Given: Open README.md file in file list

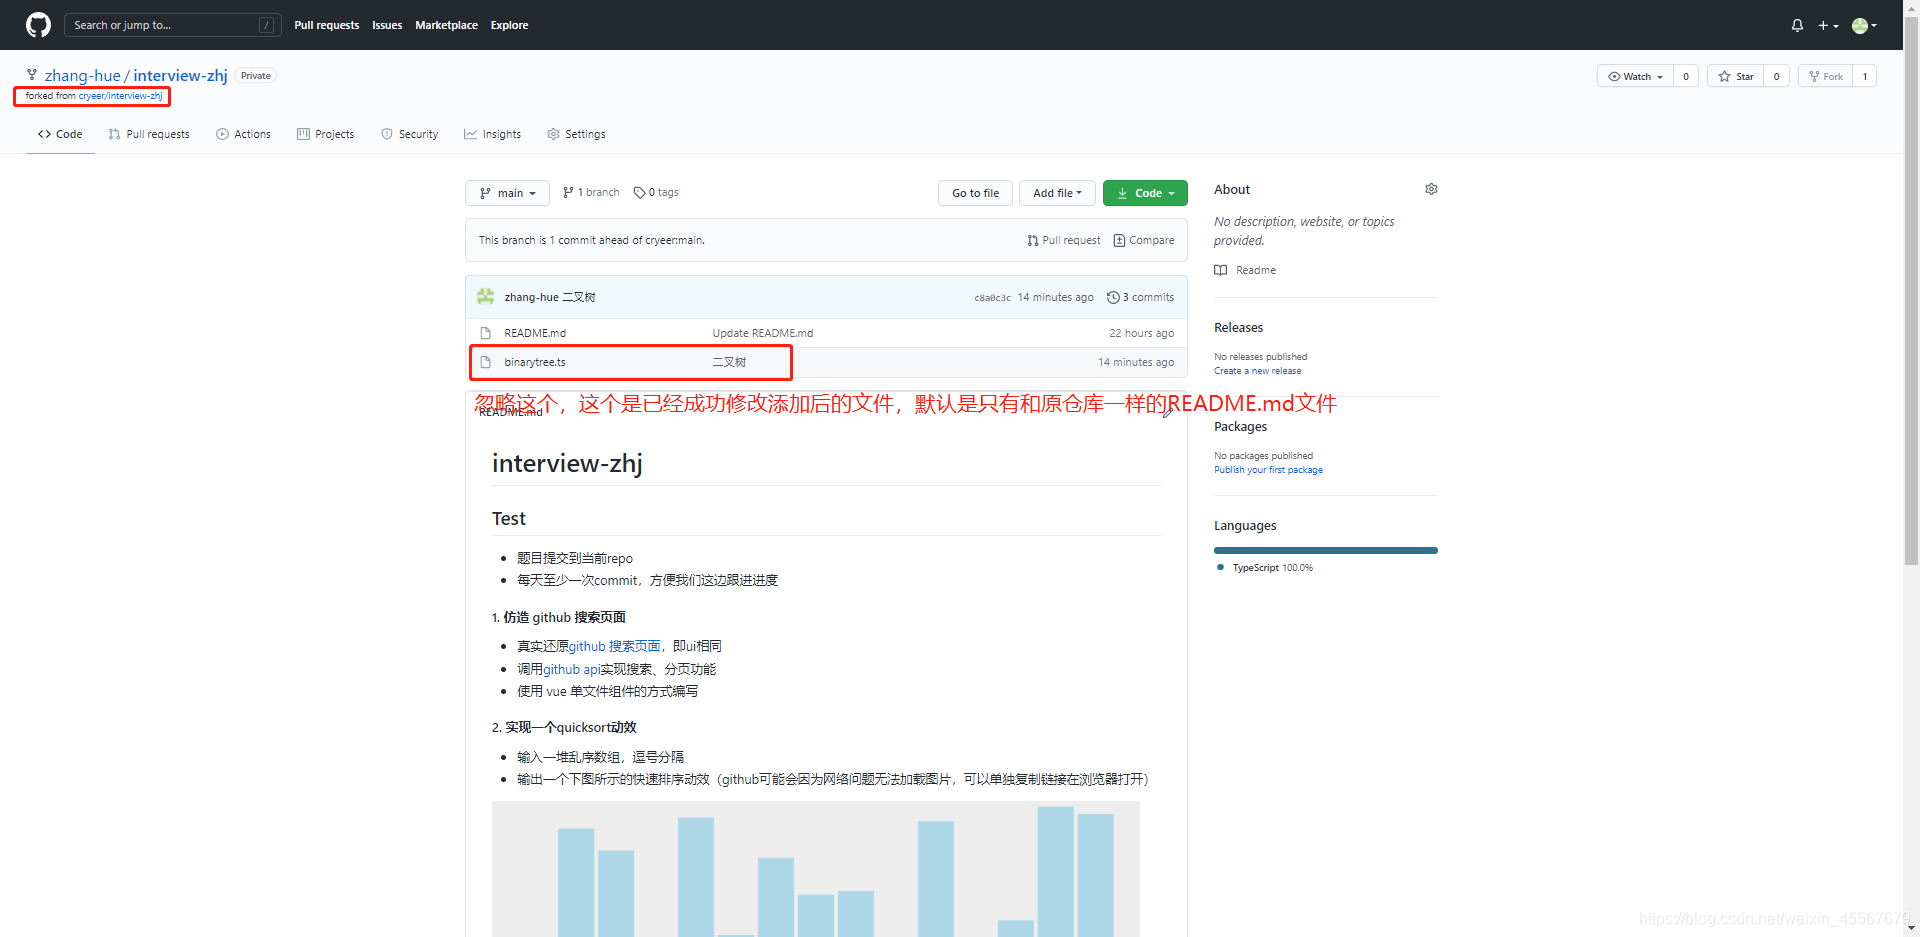Looking at the screenshot, I should (x=535, y=333).
